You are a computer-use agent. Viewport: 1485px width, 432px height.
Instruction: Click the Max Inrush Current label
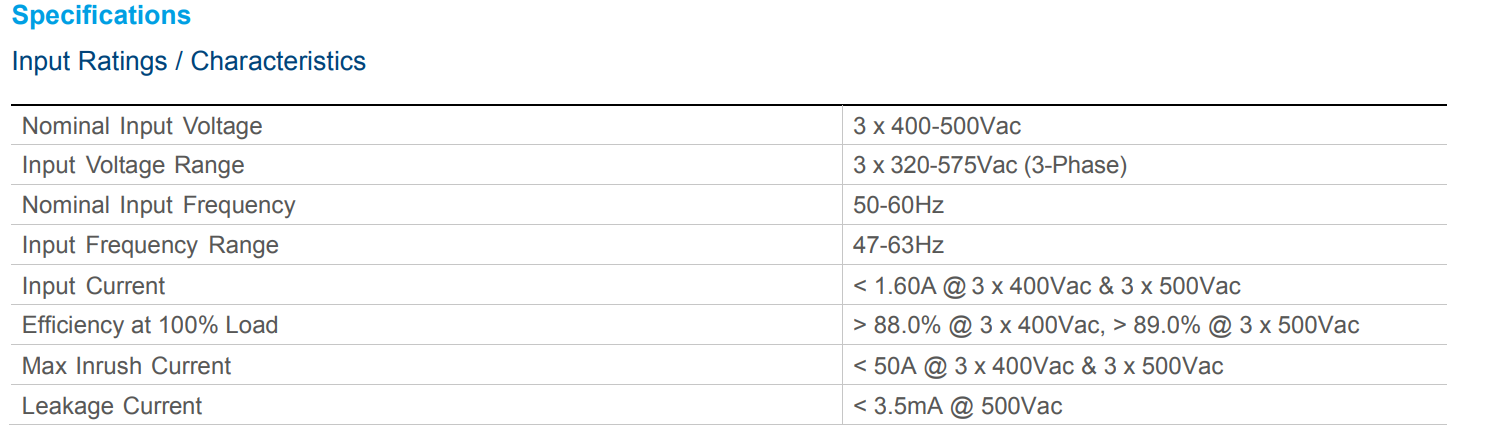coord(126,366)
